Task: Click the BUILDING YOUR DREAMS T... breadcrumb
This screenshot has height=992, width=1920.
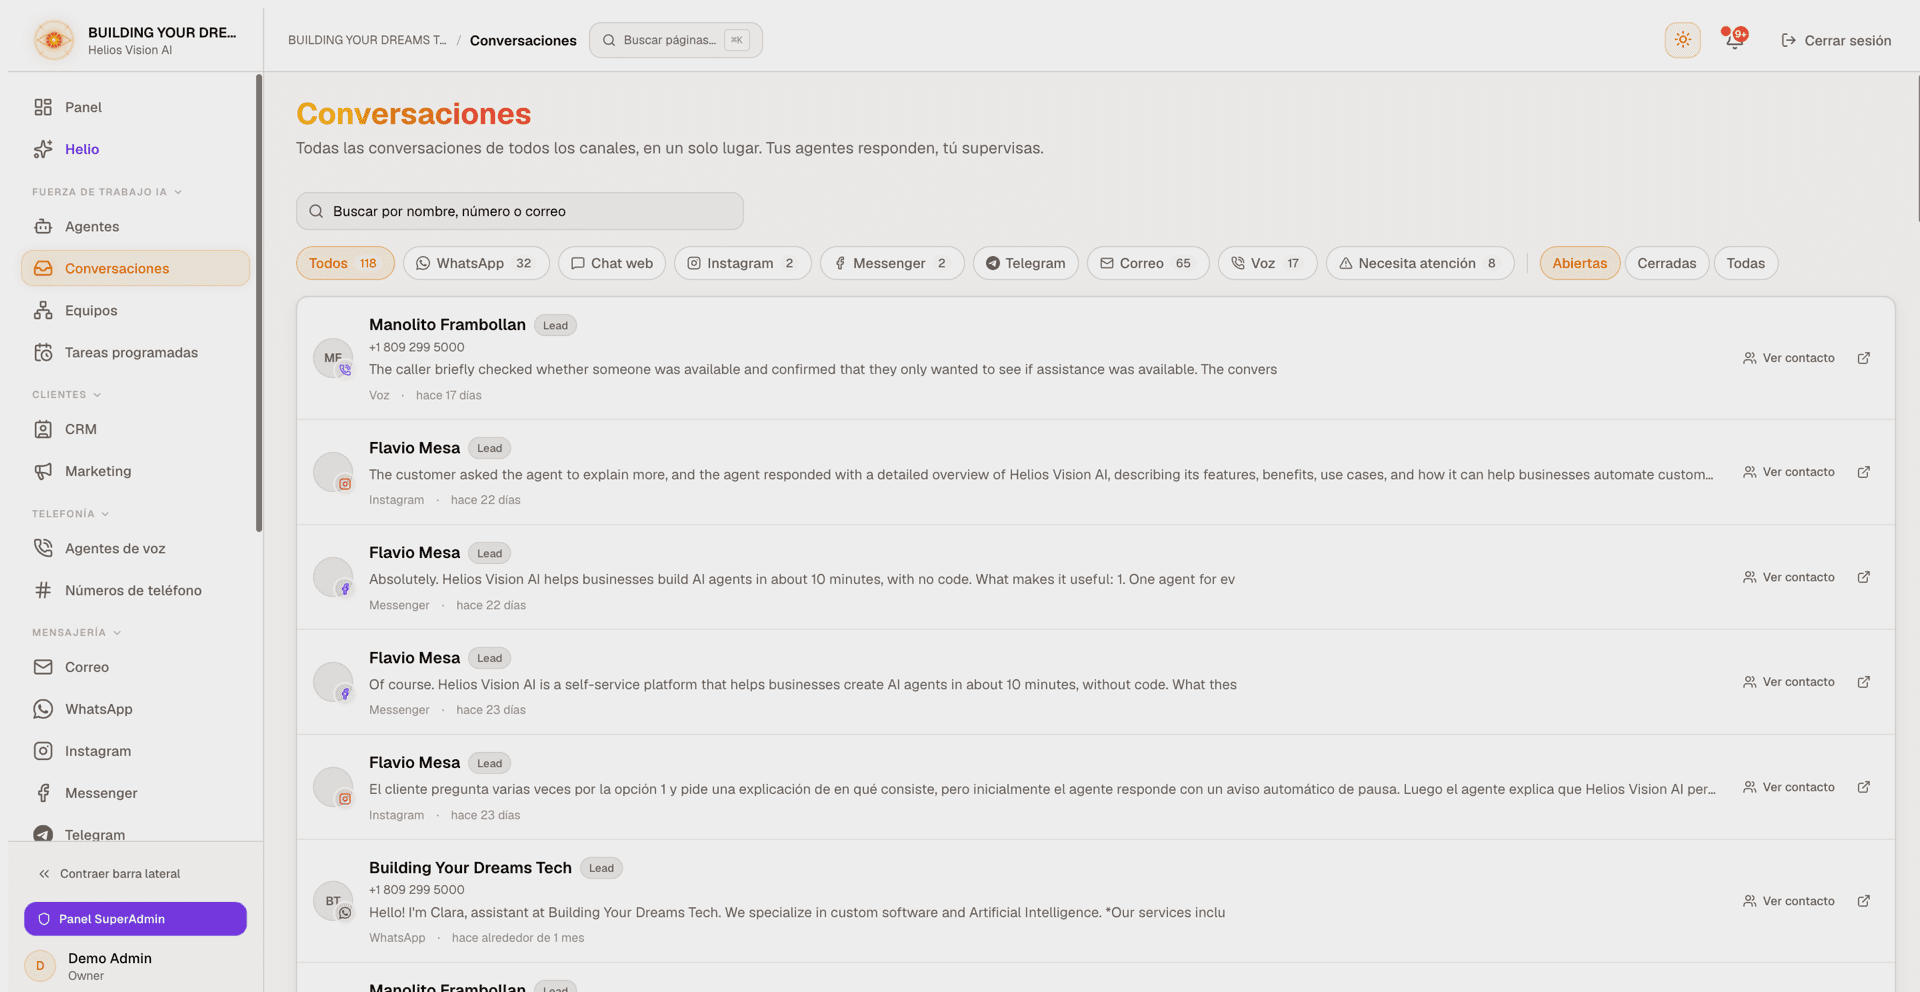Action: coord(367,40)
